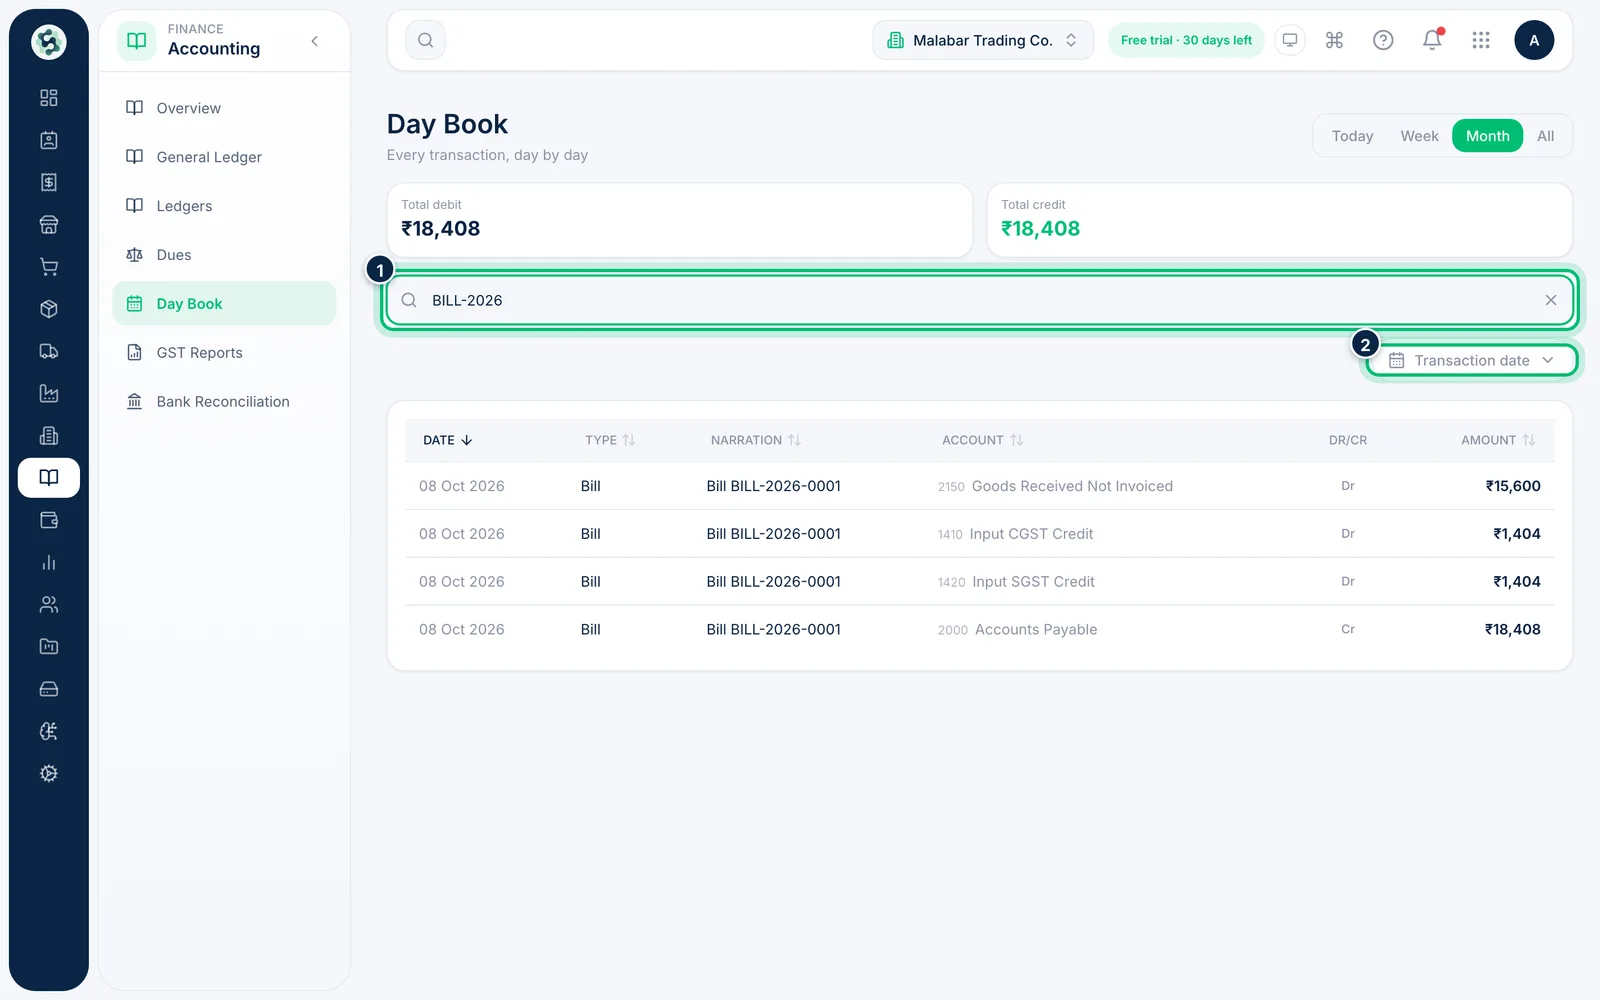This screenshot has height=1000, width=1600.
Task: Open the help question mark icon
Action: click(1383, 40)
